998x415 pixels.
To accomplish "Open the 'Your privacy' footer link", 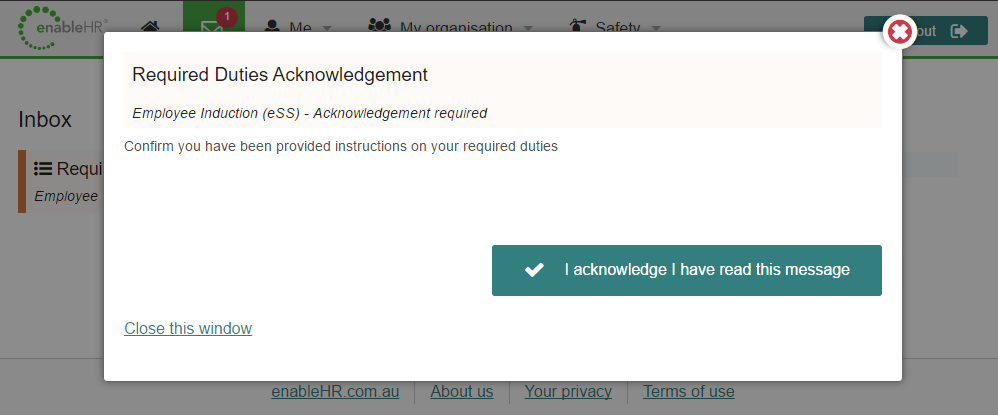I will (x=568, y=391).
